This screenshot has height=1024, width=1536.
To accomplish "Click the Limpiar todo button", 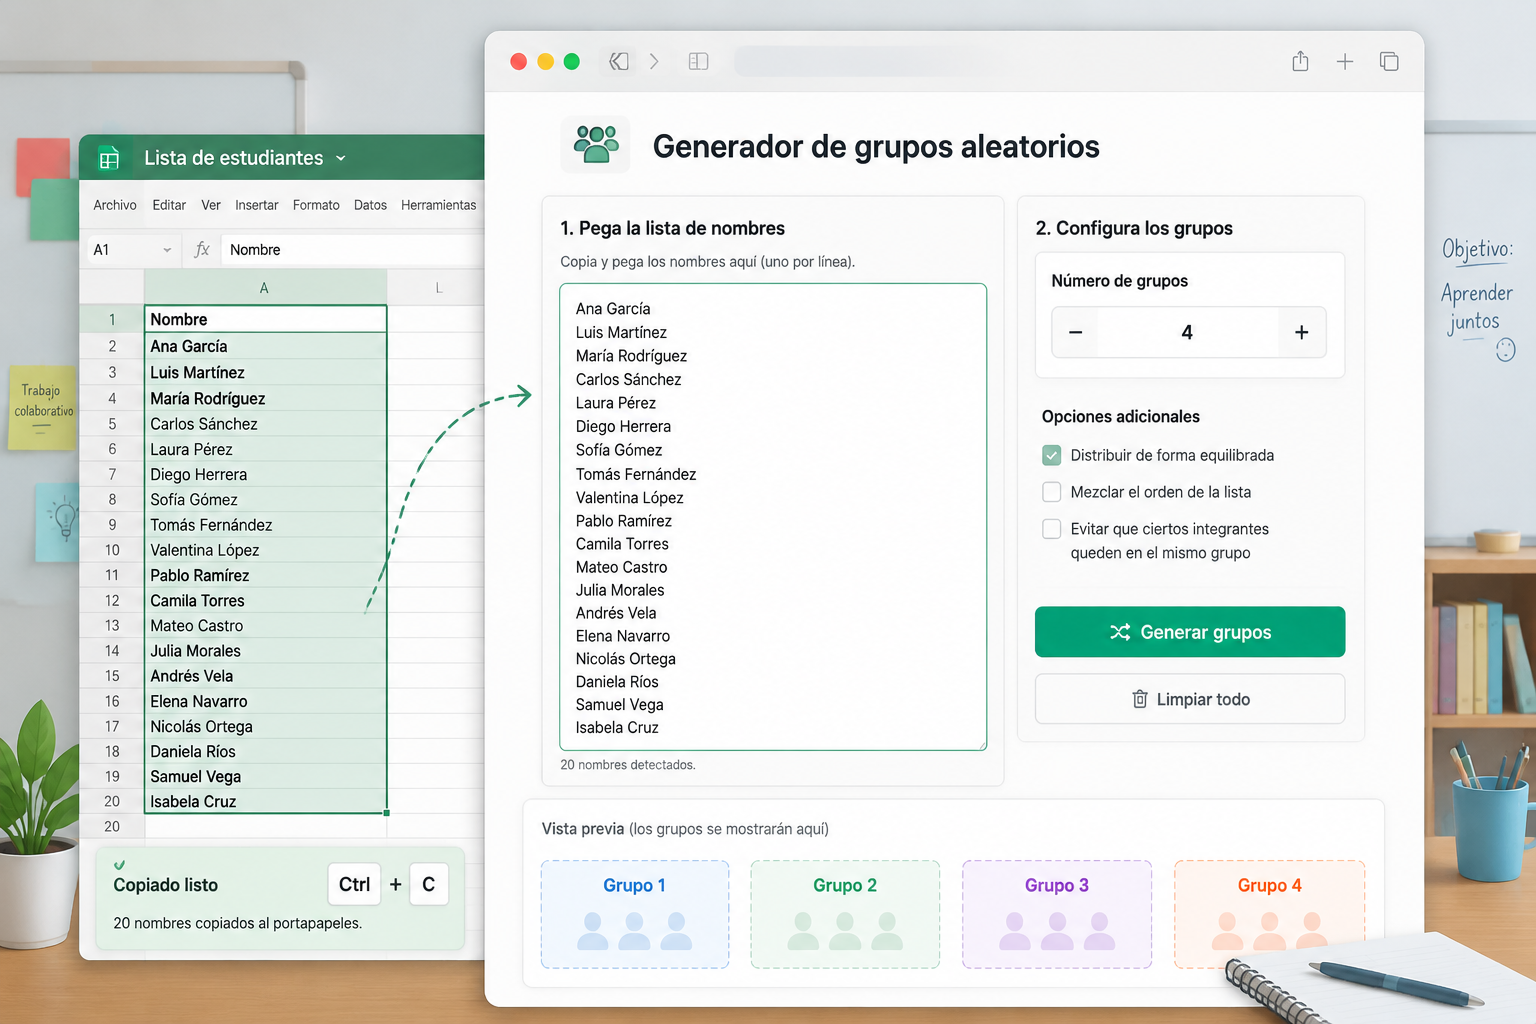I will (1190, 699).
